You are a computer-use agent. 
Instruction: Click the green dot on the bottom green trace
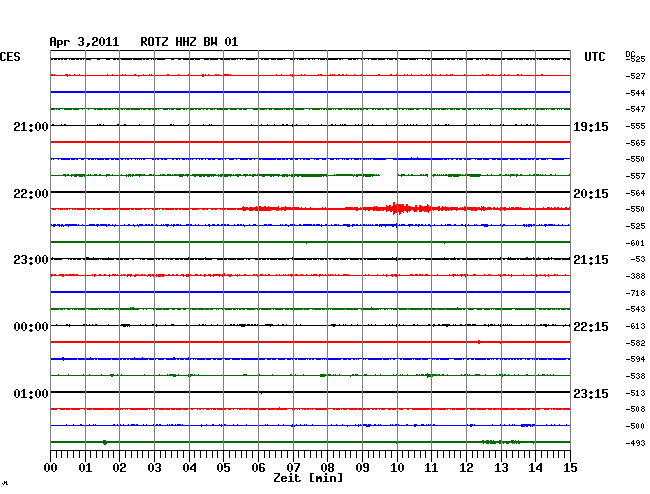coord(105,442)
